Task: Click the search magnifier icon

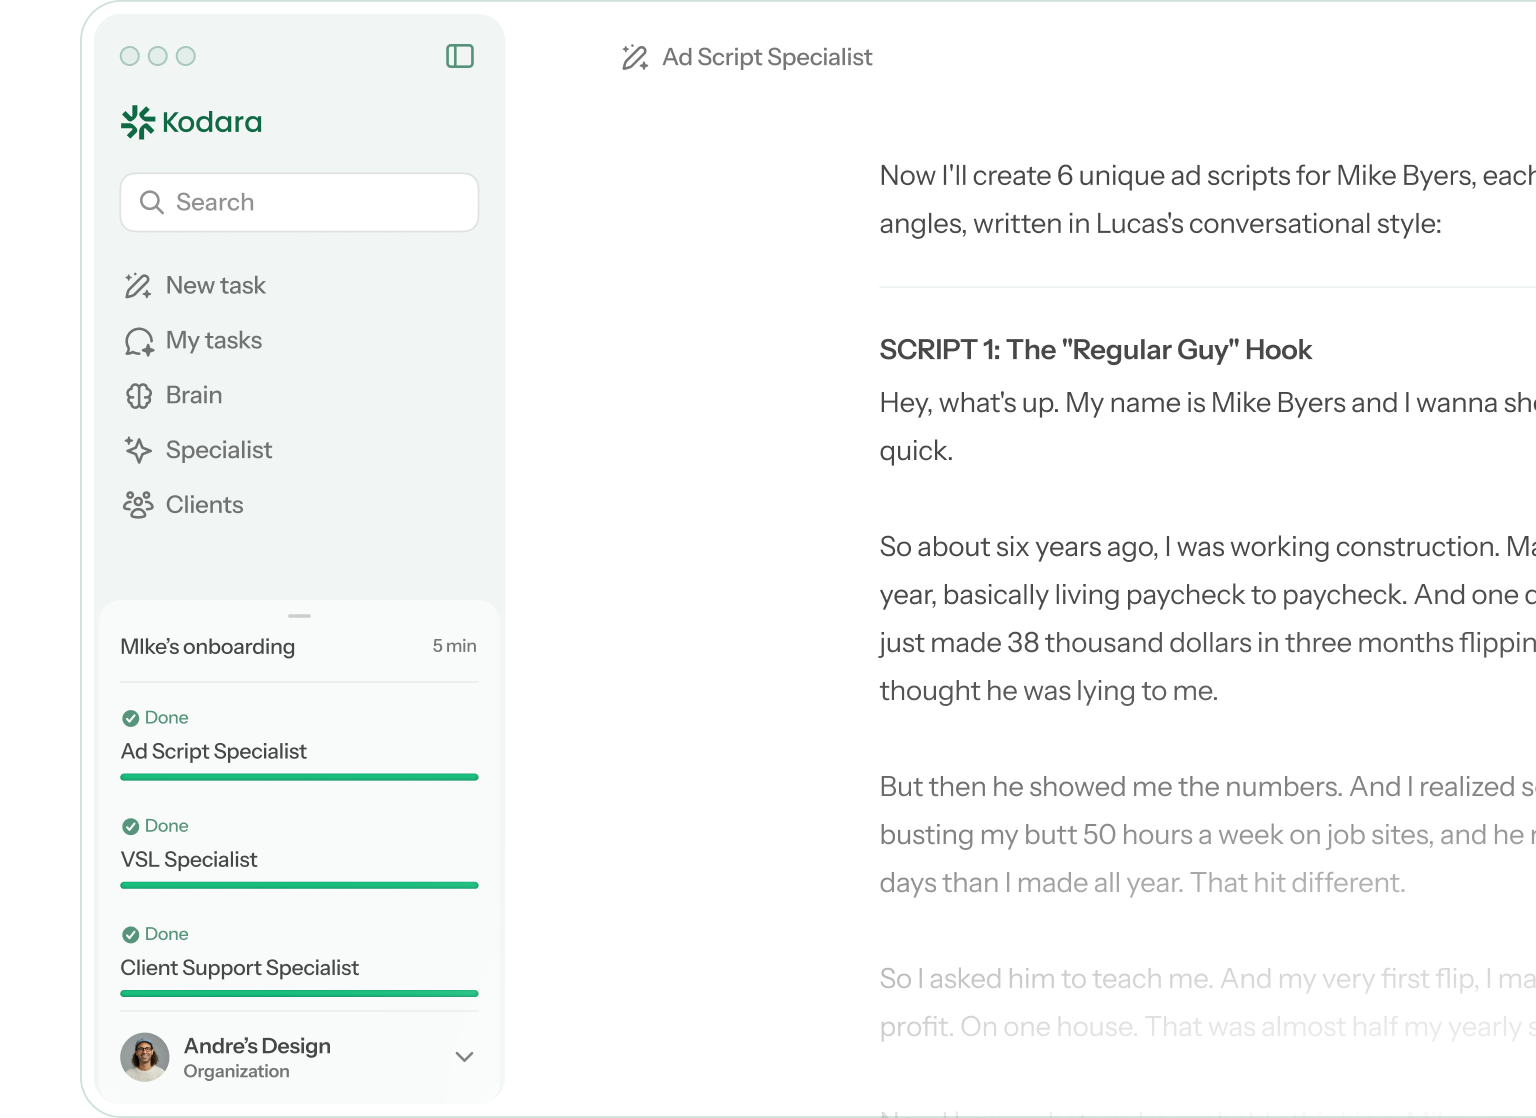Action: 152,202
